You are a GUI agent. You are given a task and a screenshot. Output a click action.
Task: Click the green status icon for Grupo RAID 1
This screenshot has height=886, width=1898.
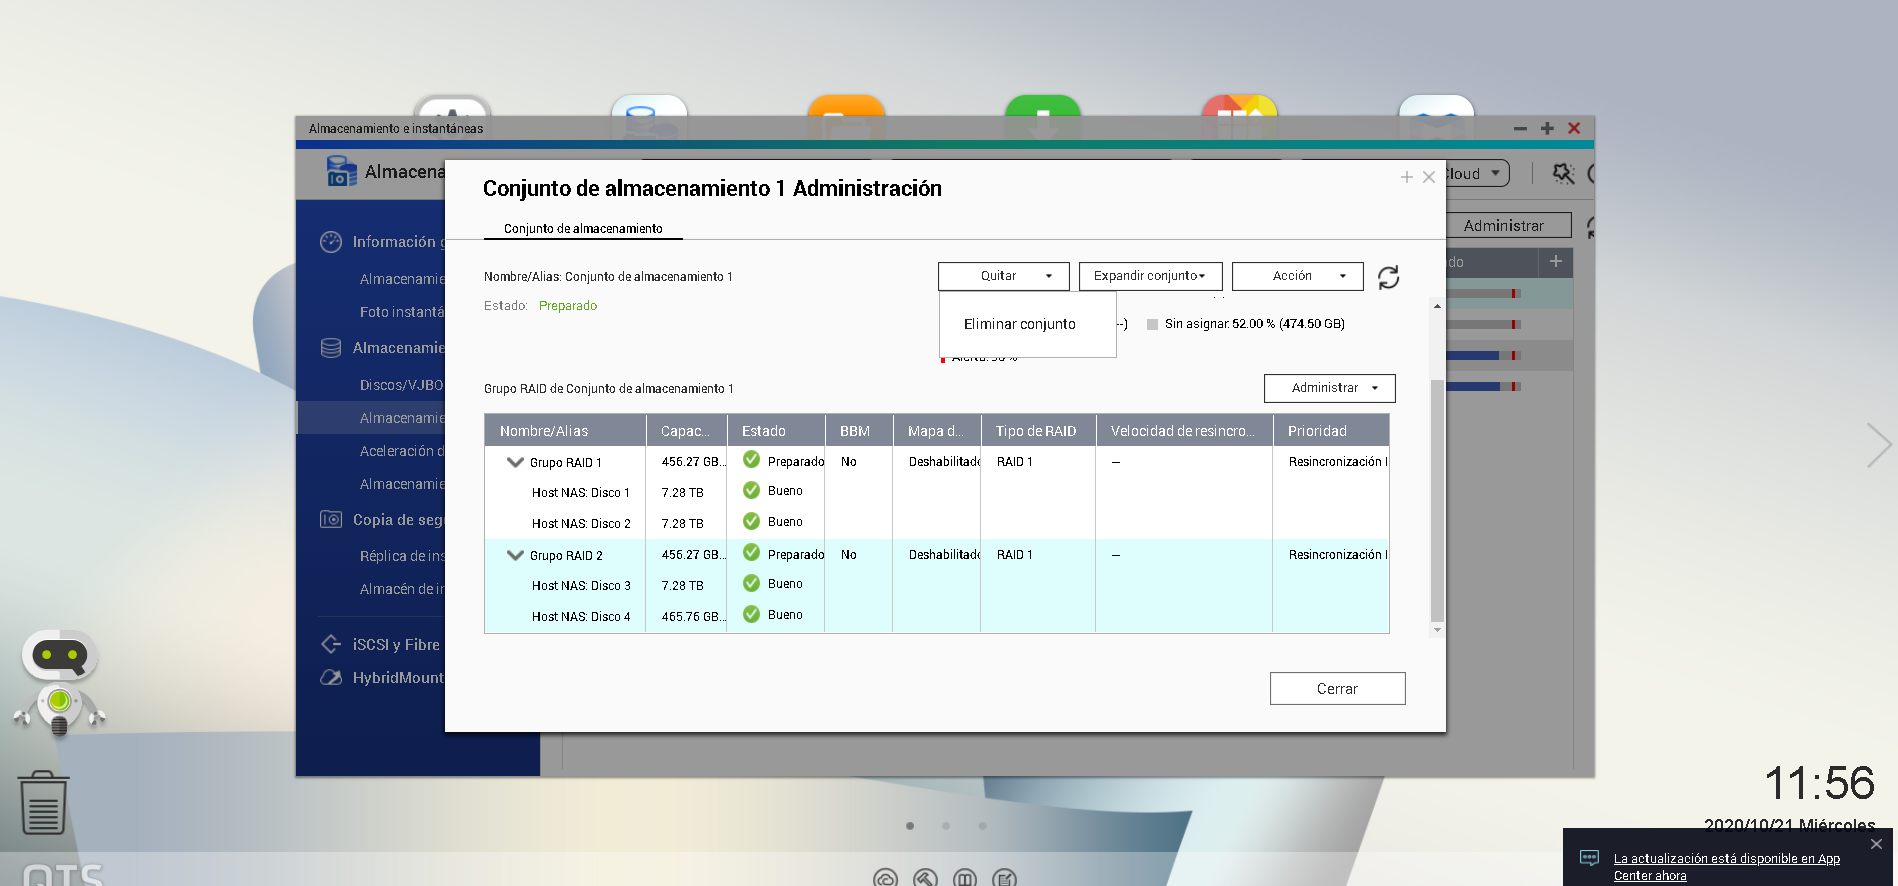[x=751, y=460]
